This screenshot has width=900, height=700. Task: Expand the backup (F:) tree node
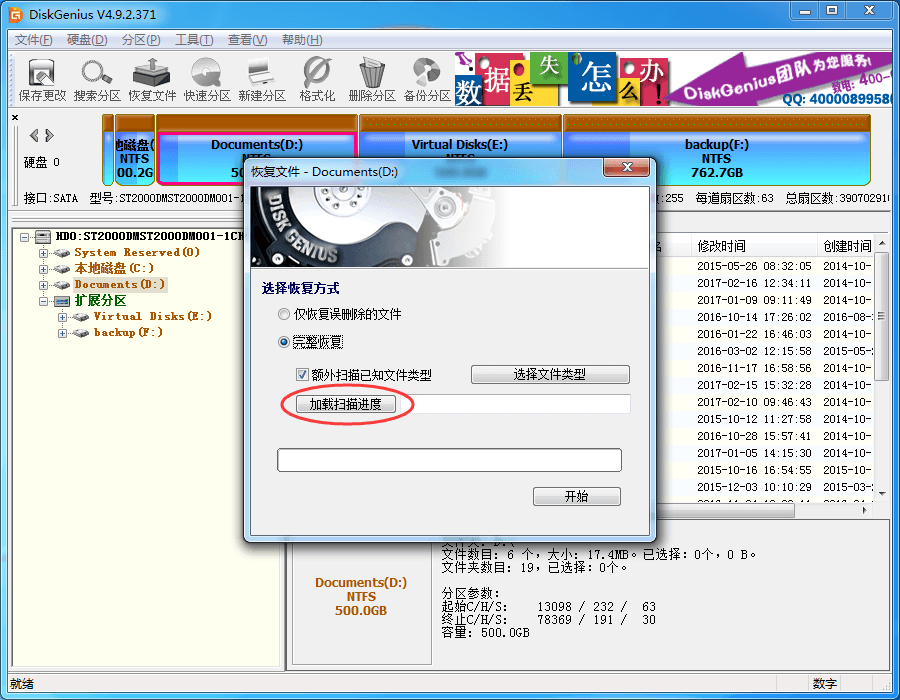(x=62, y=333)
